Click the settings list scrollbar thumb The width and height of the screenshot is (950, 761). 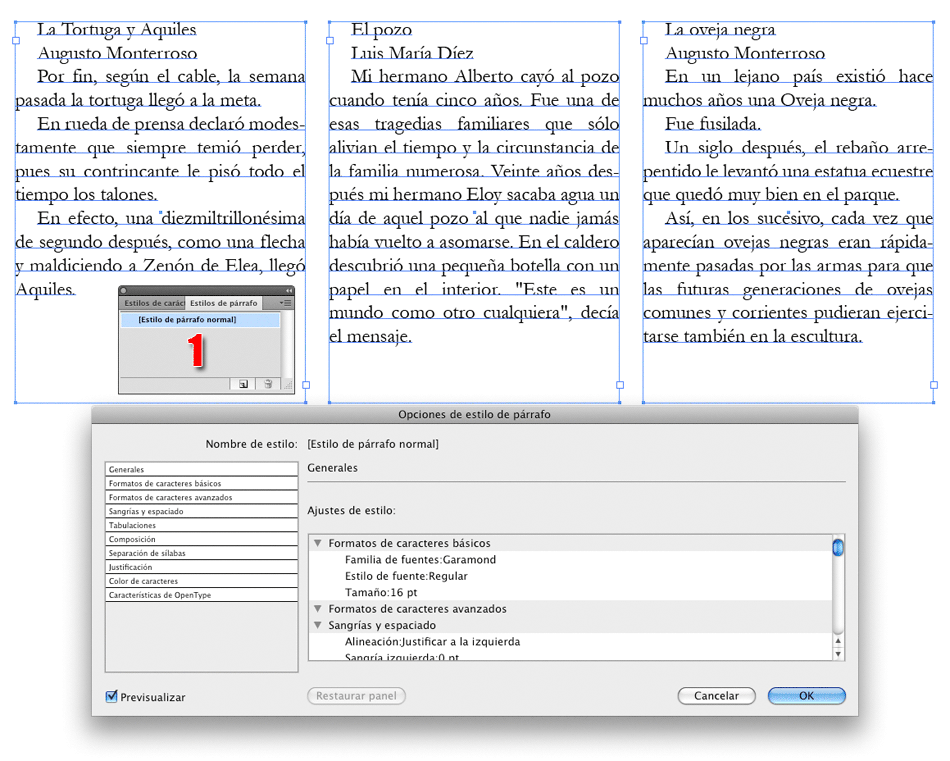(838, 548)
